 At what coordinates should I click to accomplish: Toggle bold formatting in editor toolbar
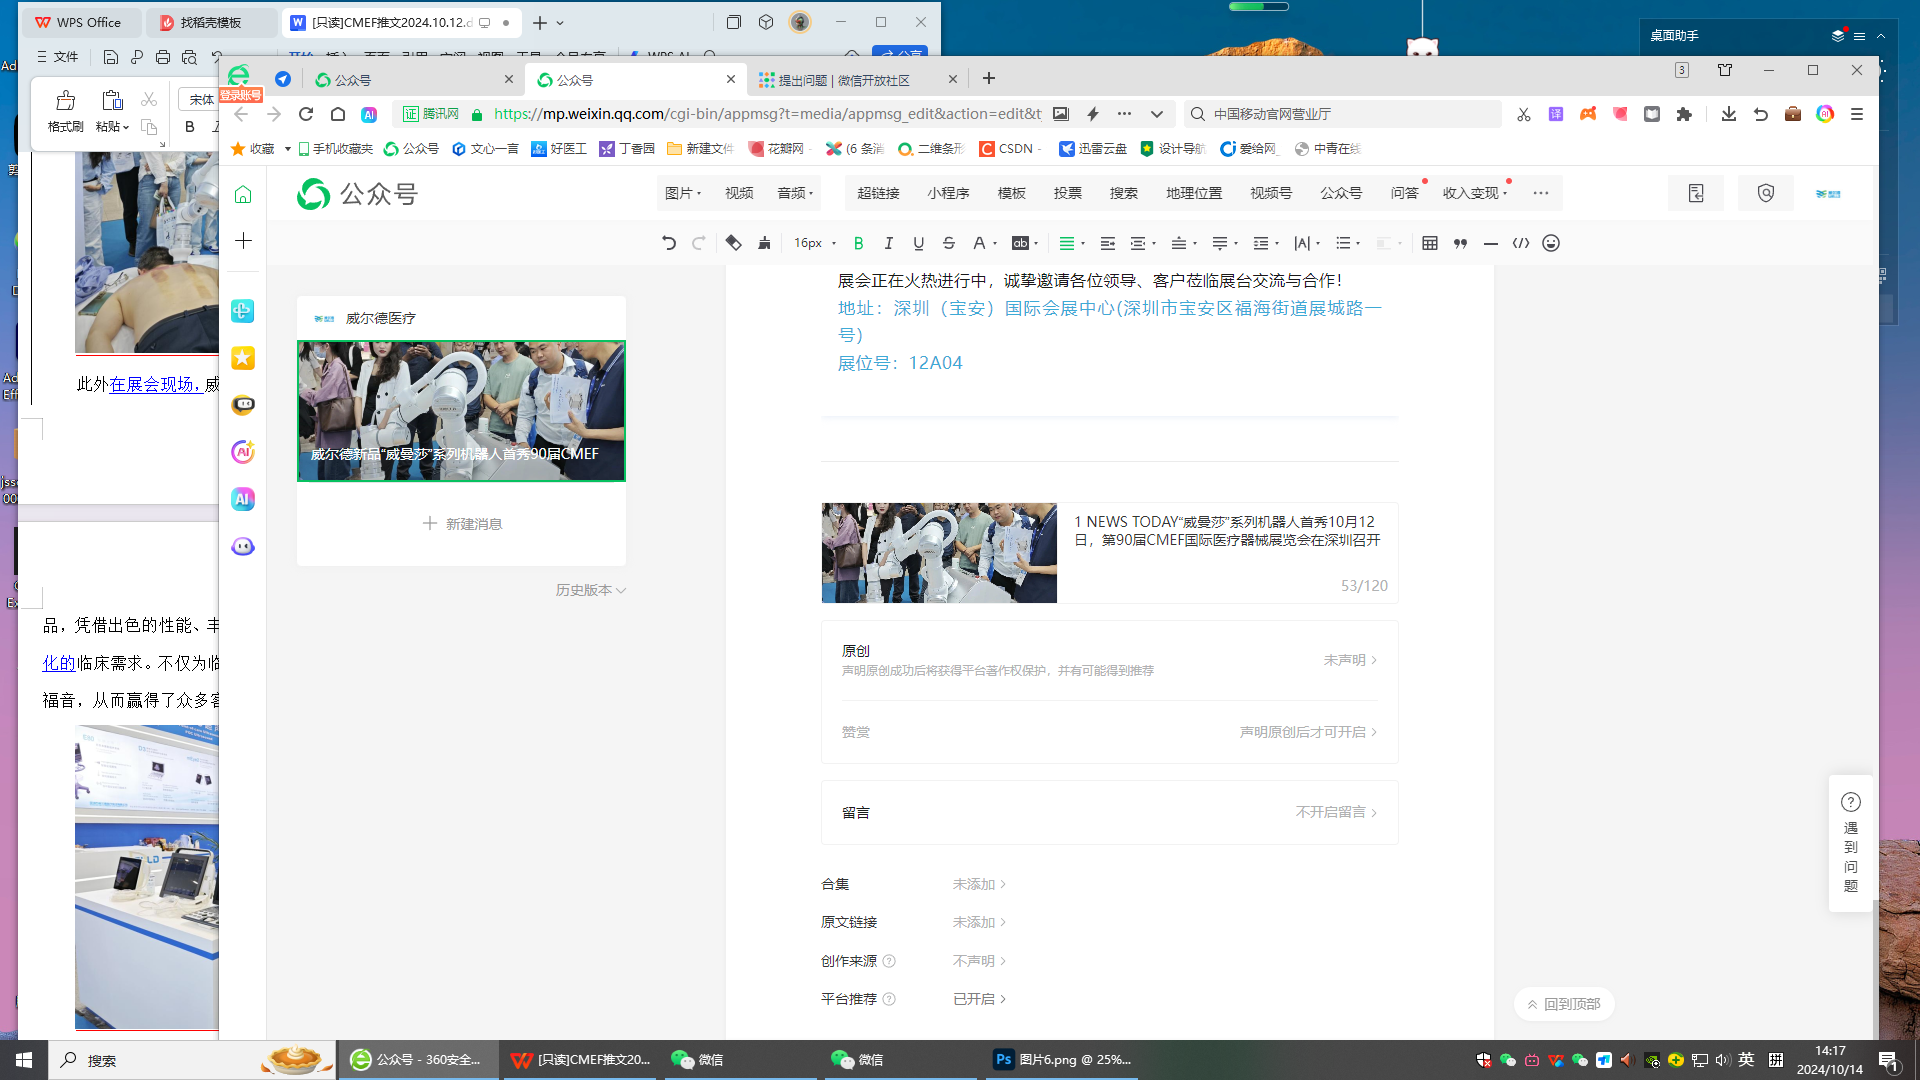click(858, 243)
